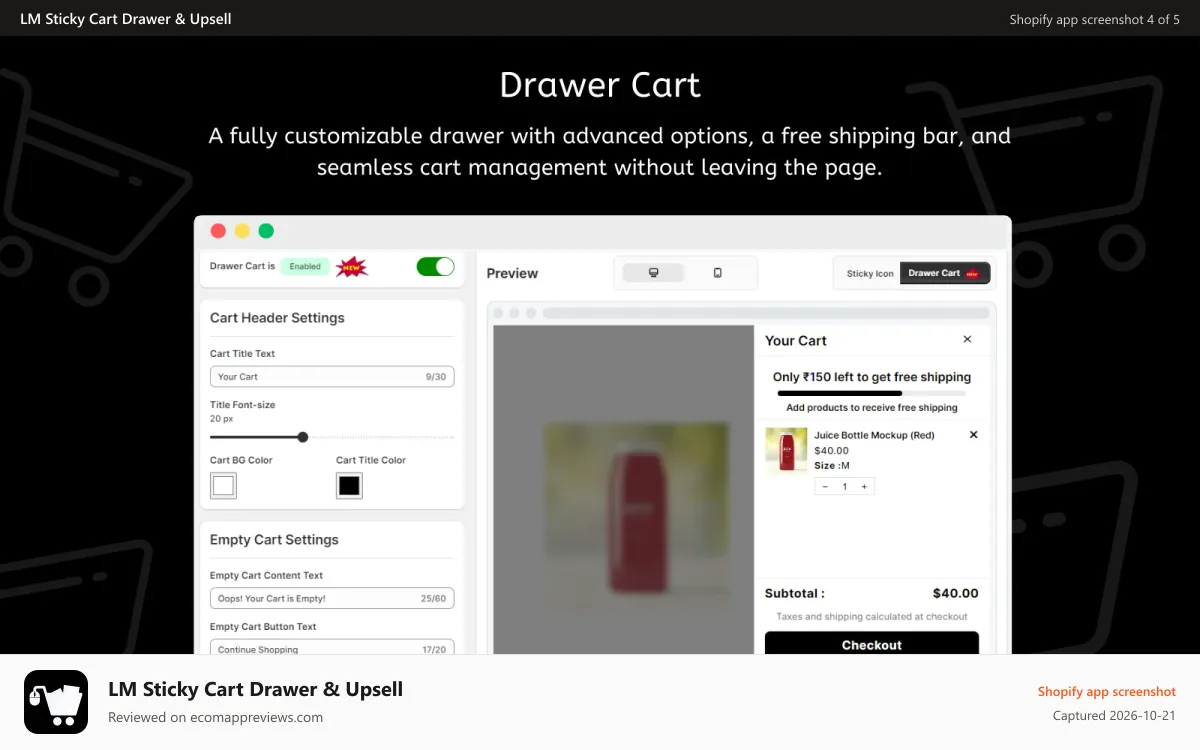This screenshot has height=750, width=1200.
Task: Click the Size :M variant text
Action: pos(832,465)
